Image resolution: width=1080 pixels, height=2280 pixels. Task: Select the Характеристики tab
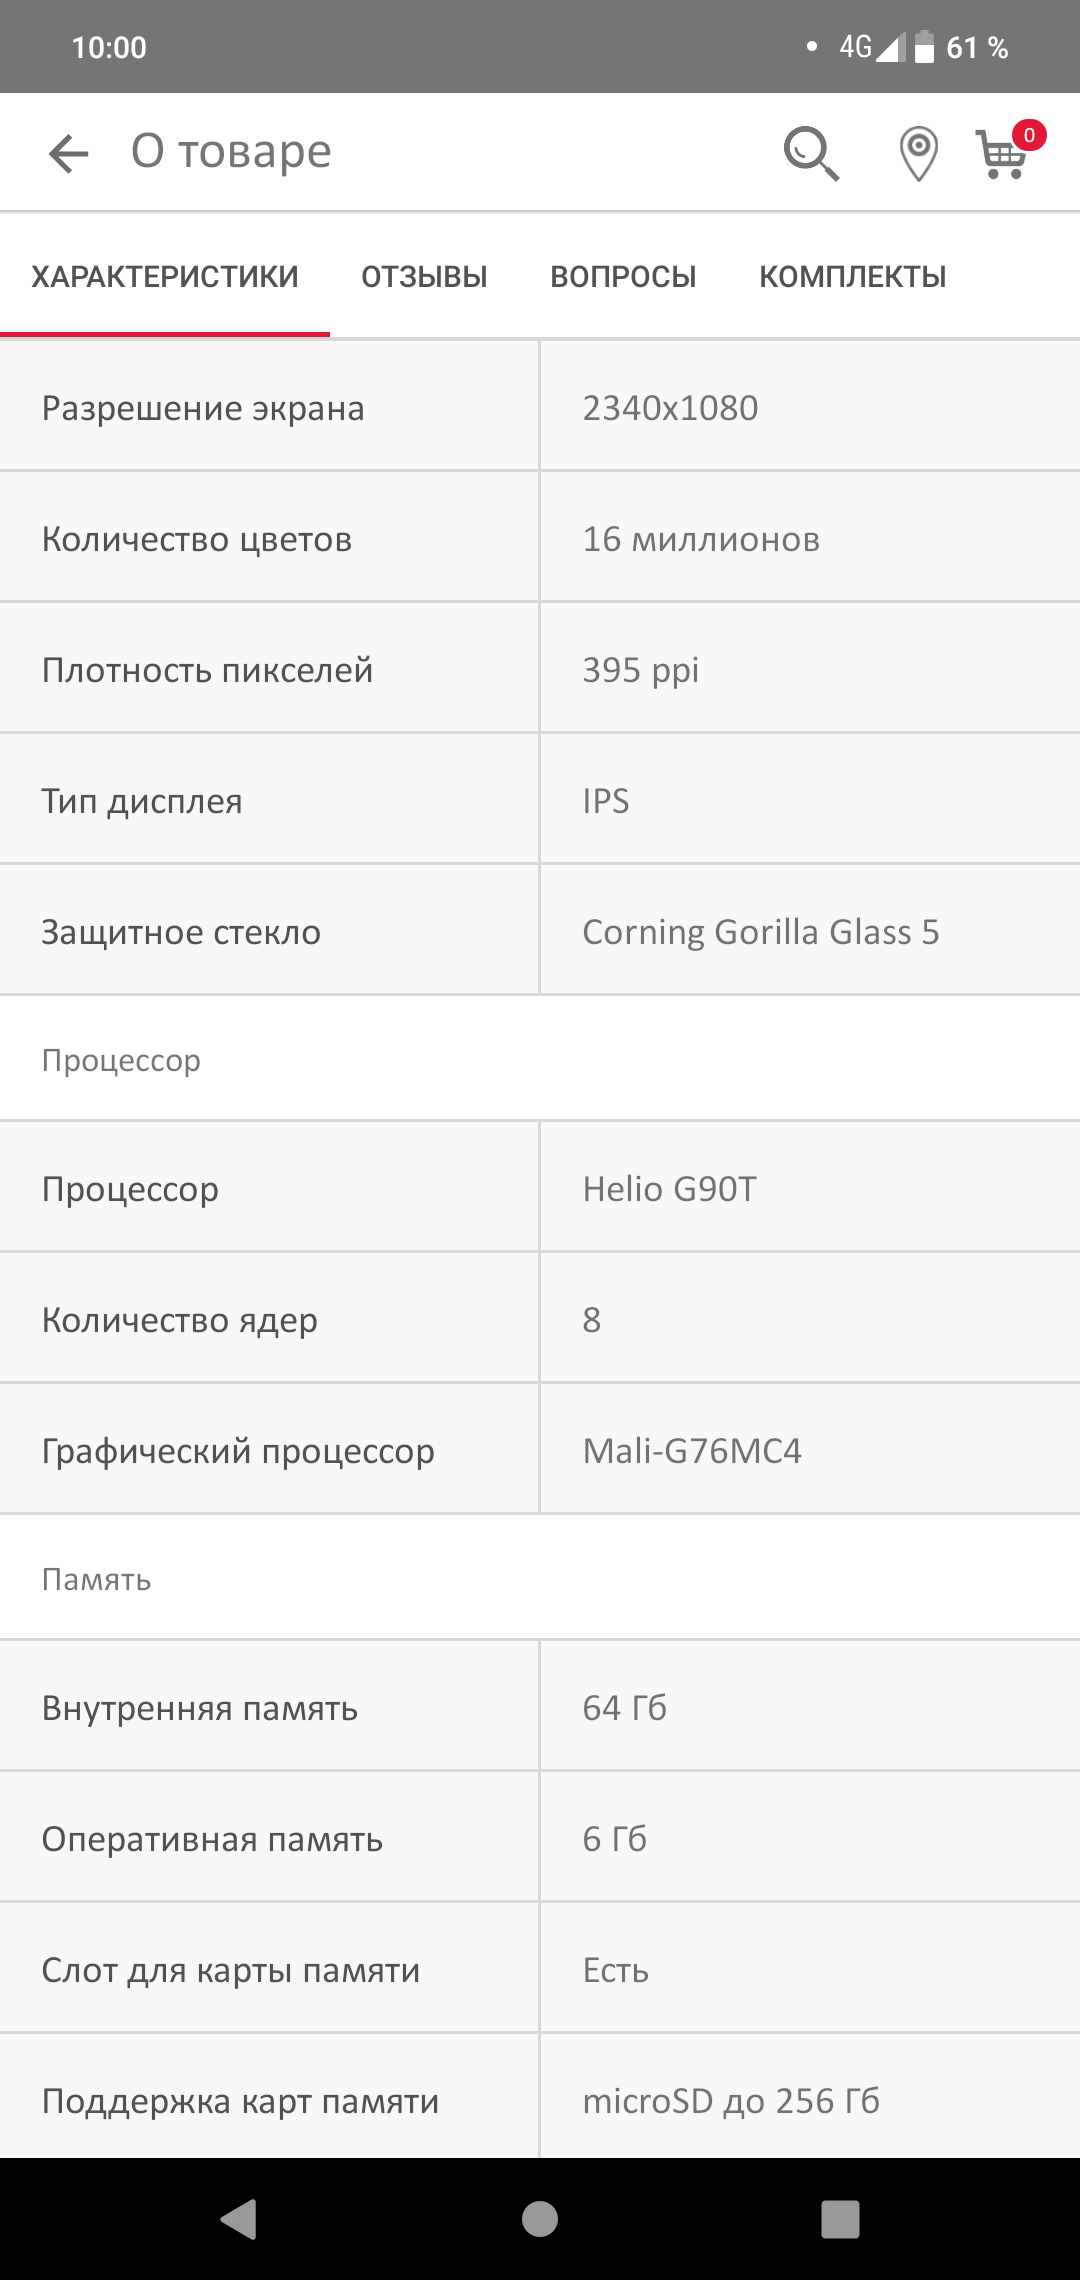(165, 277)
